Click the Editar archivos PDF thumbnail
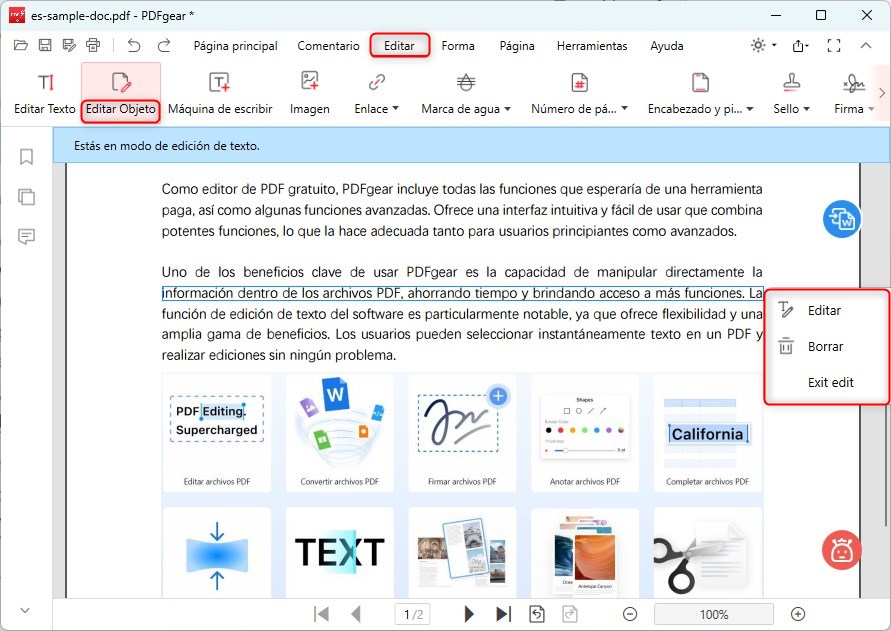This screenshot has height=631, width=891. point(216,433)
